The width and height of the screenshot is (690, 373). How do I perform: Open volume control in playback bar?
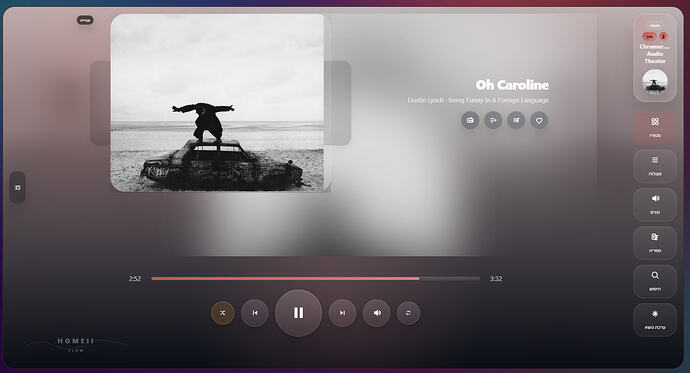click(x=376, y=313)
